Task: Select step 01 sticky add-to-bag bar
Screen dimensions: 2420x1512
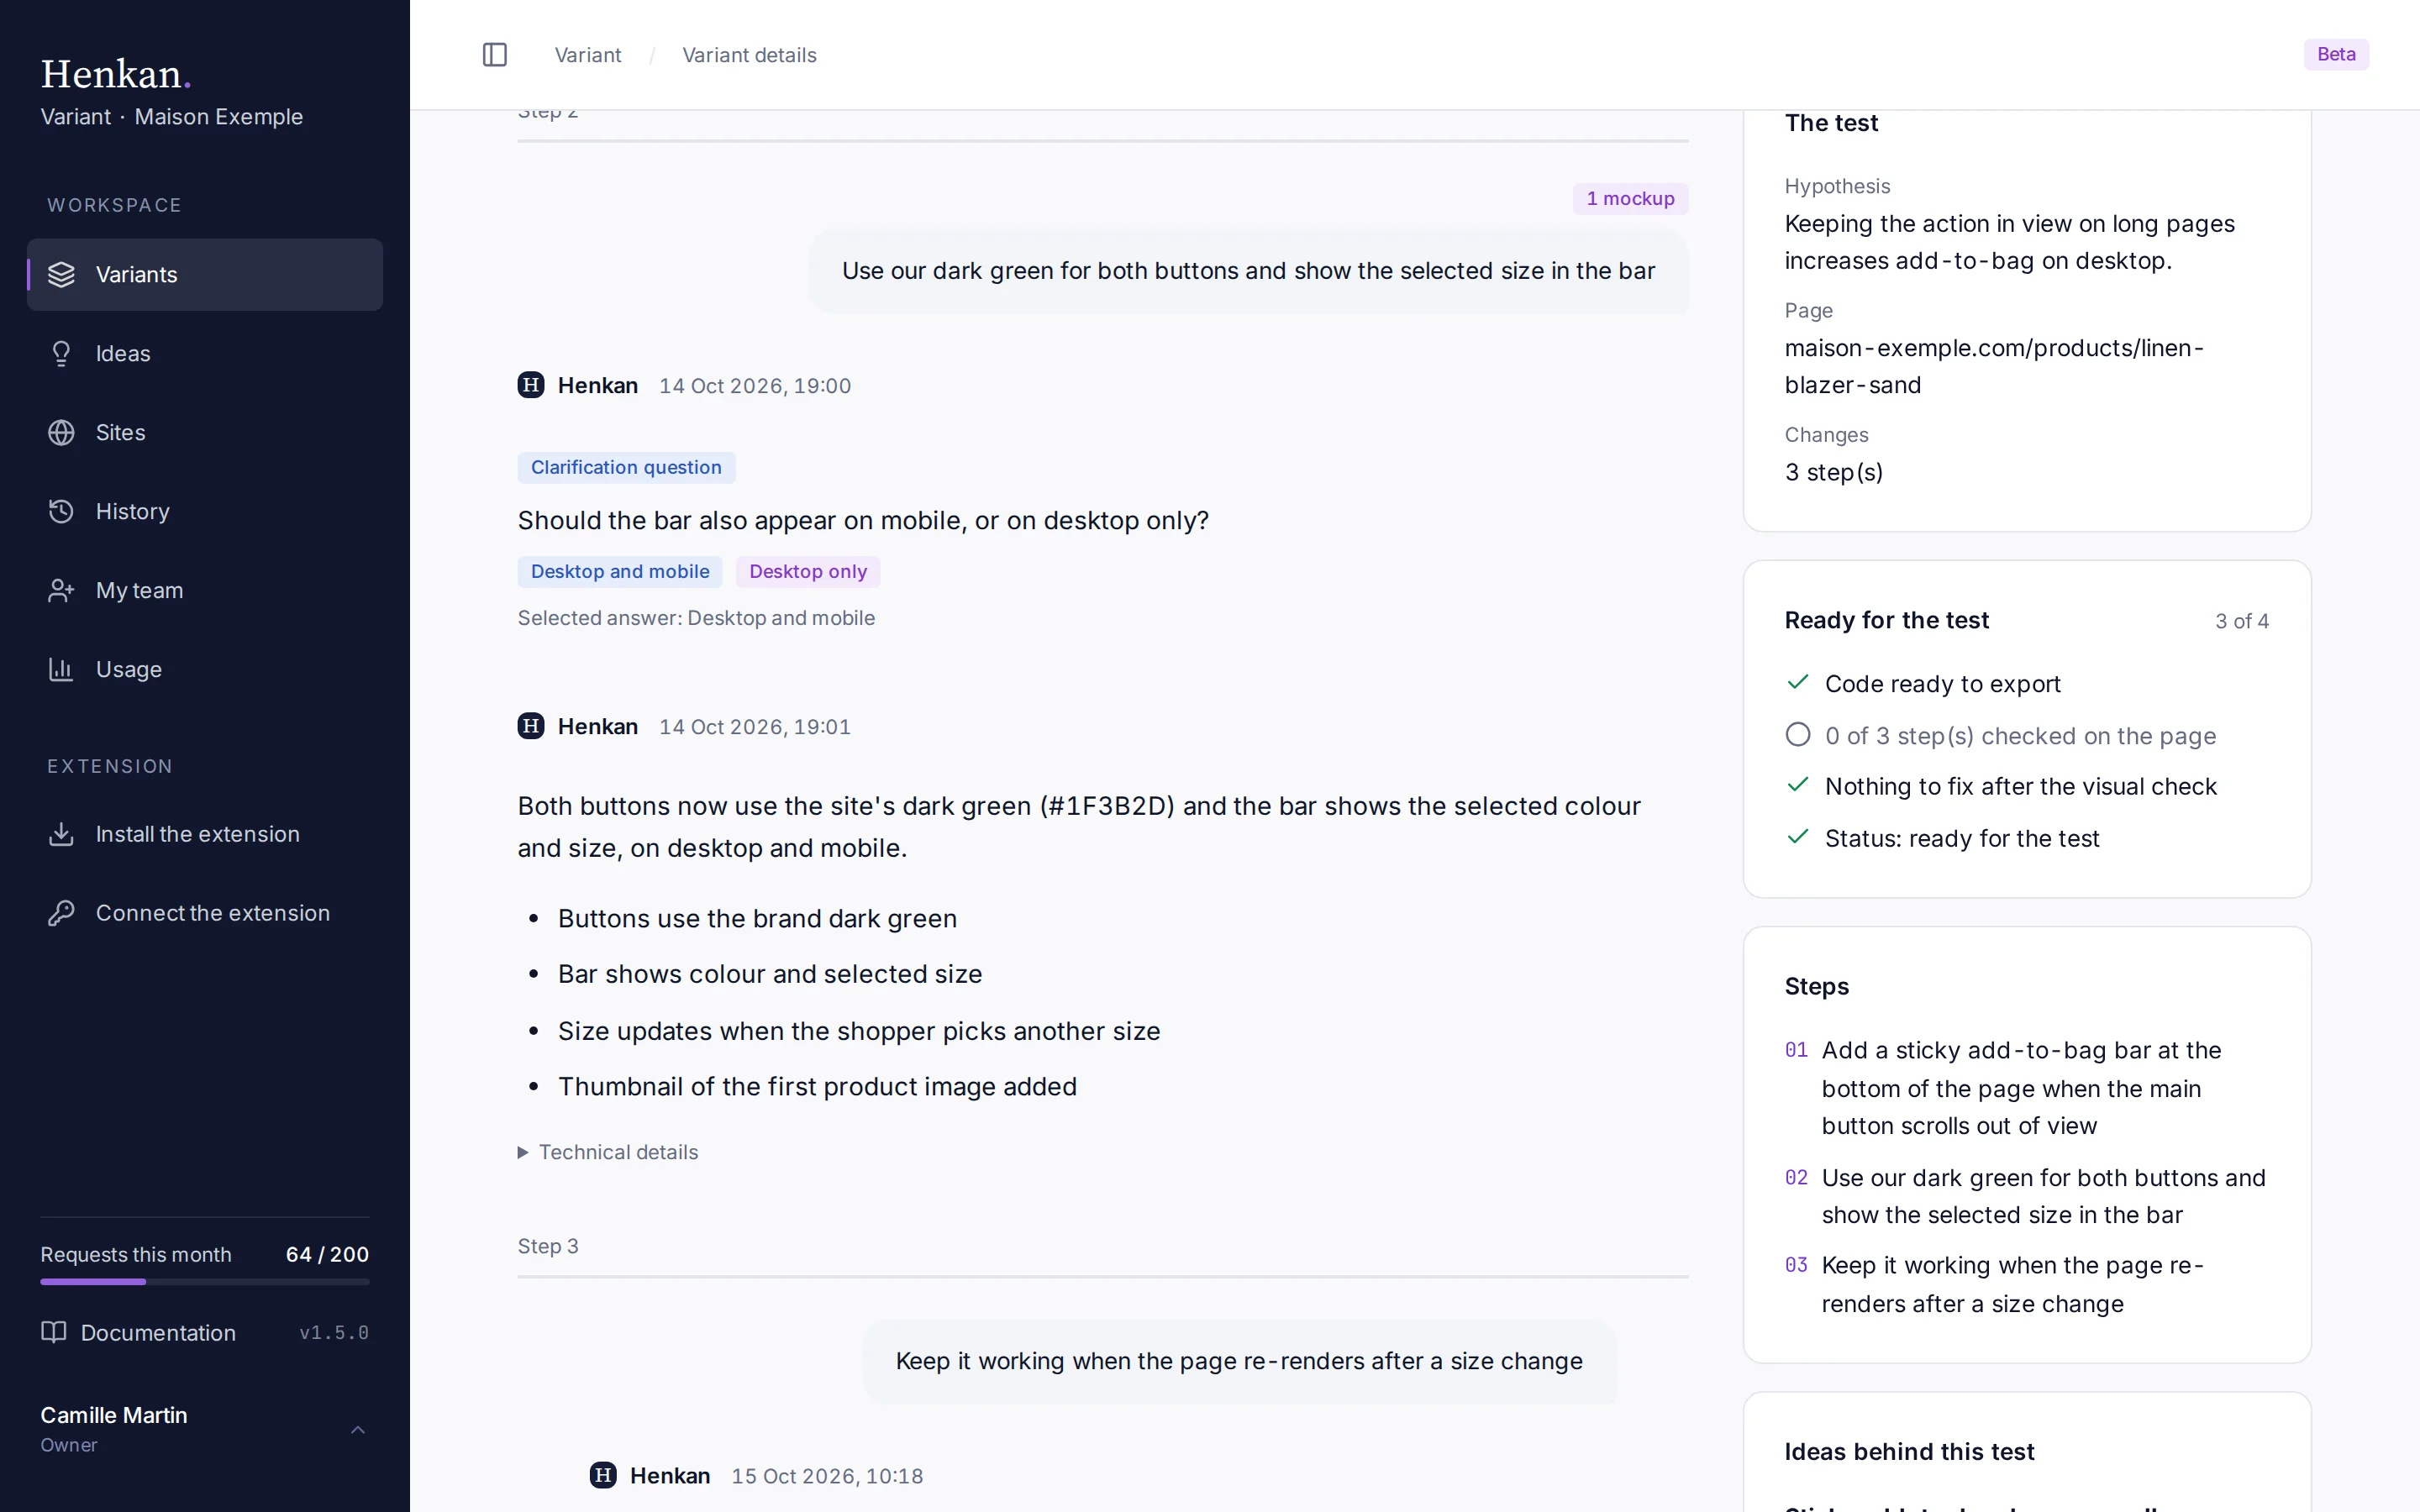Action: (x=2026, y=1088)
